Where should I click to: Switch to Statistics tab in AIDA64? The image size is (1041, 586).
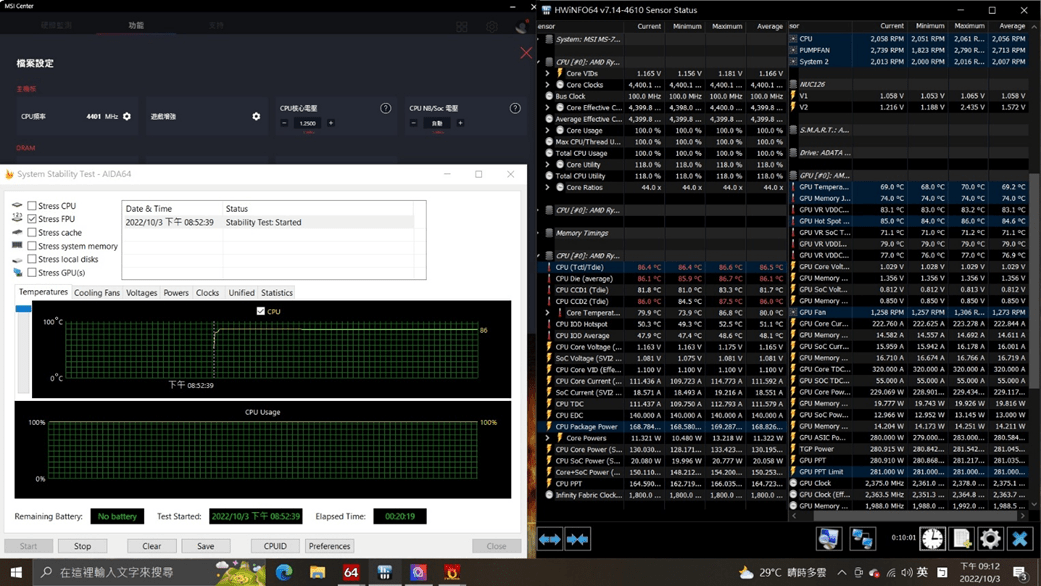coord(277,293)
